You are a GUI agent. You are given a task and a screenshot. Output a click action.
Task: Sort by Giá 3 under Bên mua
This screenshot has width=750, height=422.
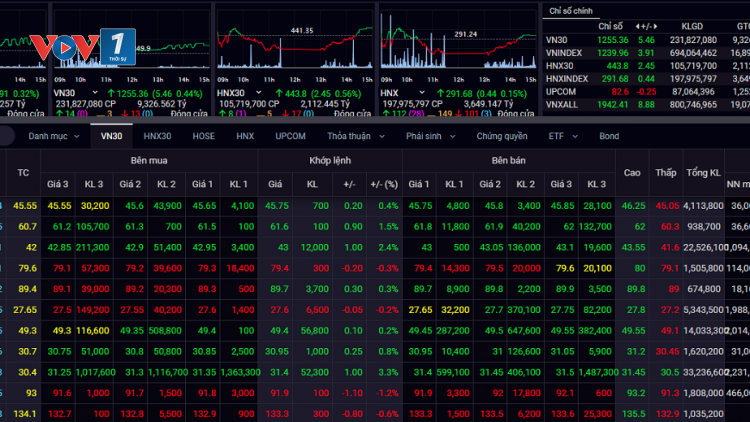pos(57,184)
